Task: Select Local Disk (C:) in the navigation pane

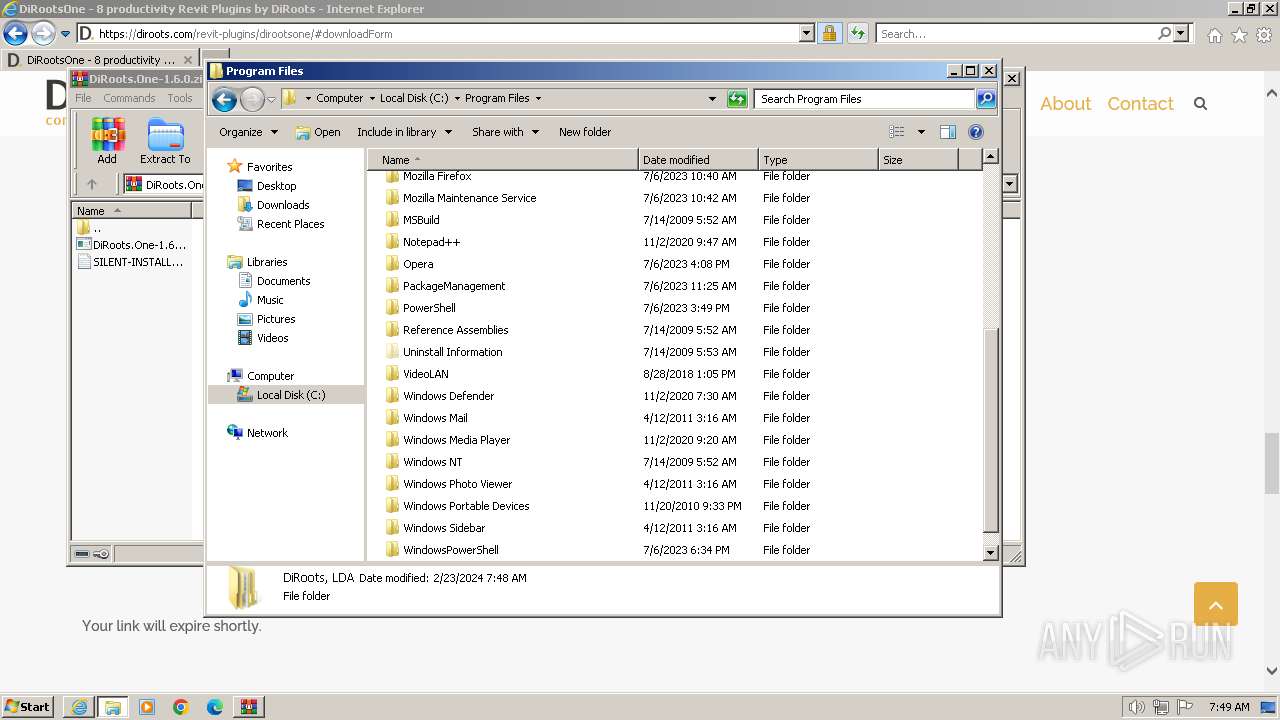Action: pyautogui.click(x=286, y=395)
